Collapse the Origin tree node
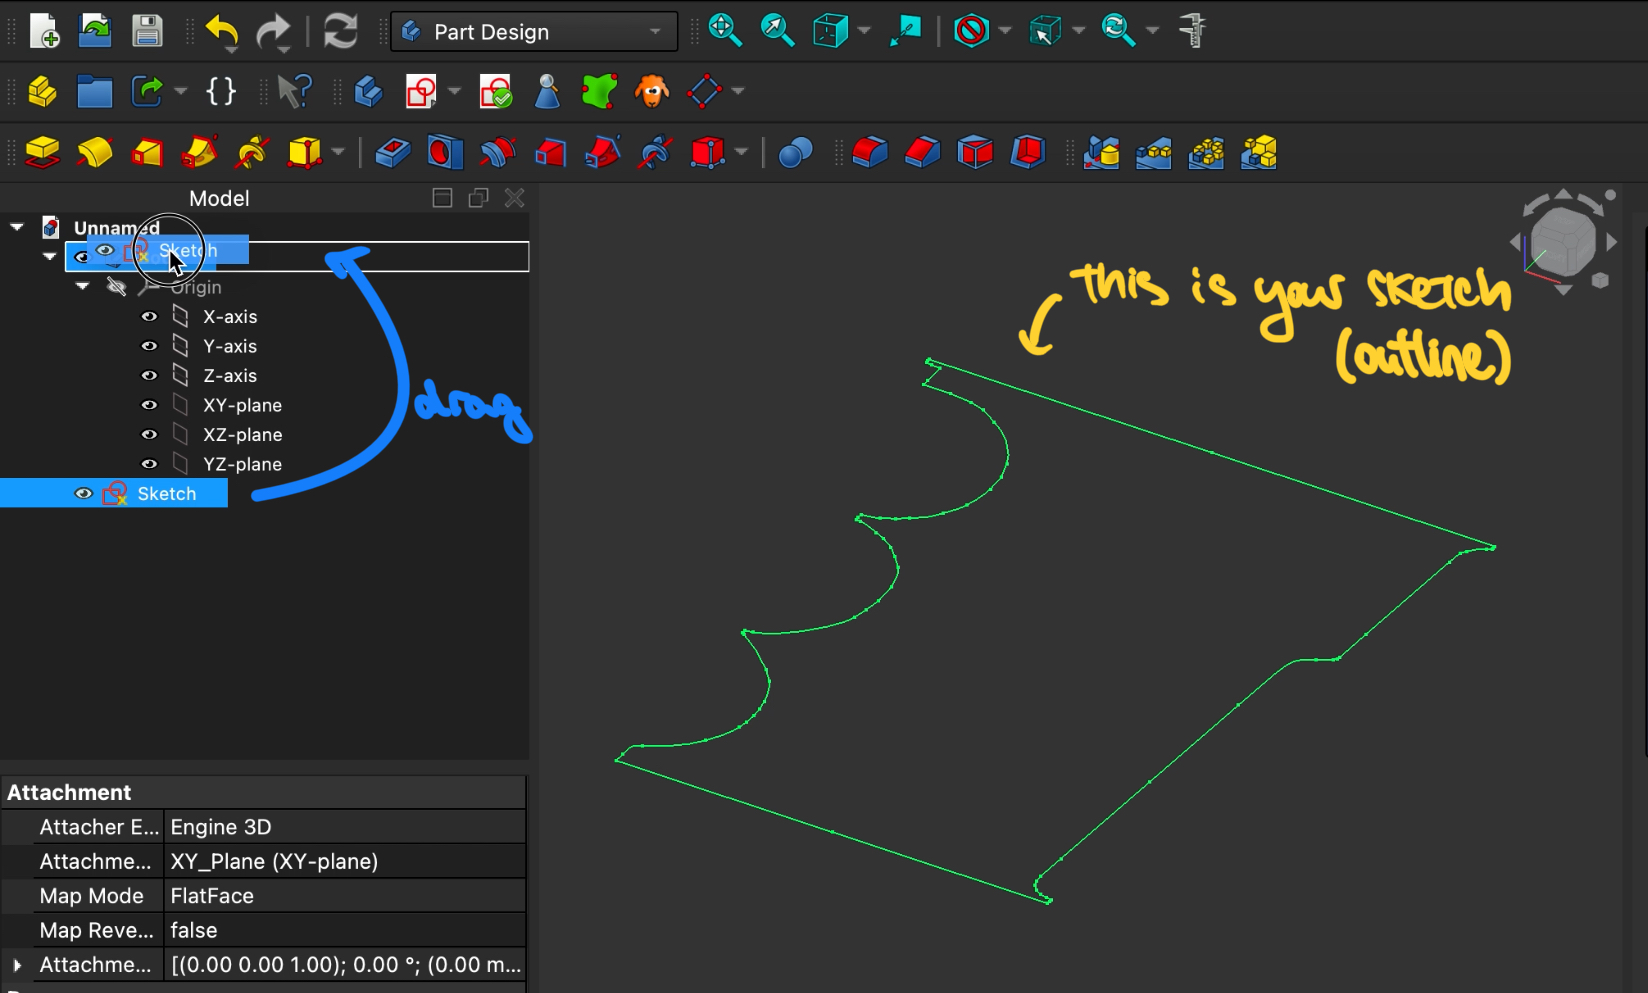The width and height of the screenshot is (1648, 993). 83,287
